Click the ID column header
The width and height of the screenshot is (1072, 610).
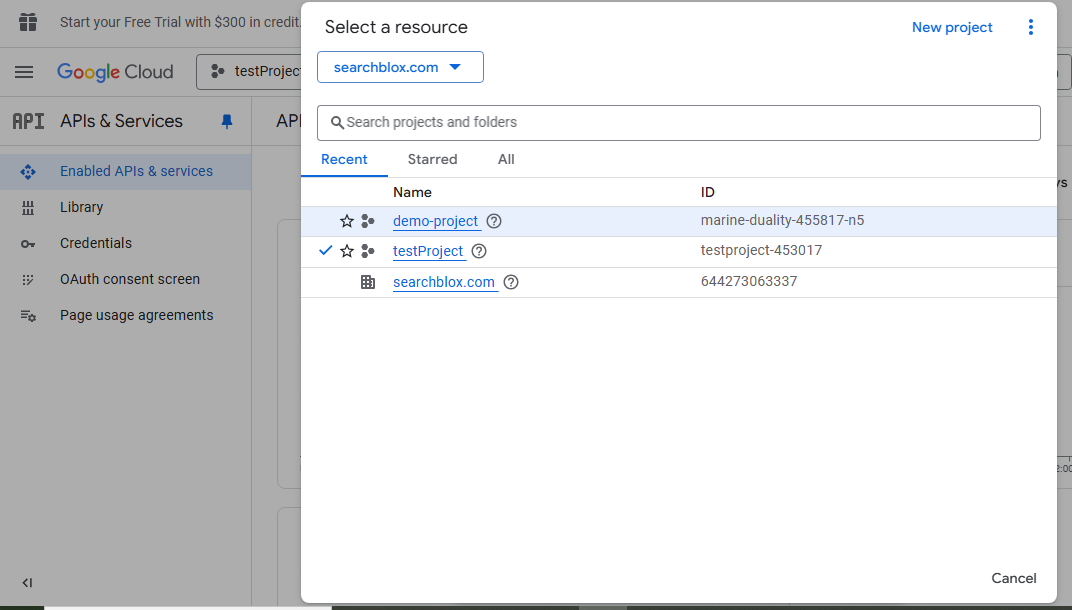[708, 192]
